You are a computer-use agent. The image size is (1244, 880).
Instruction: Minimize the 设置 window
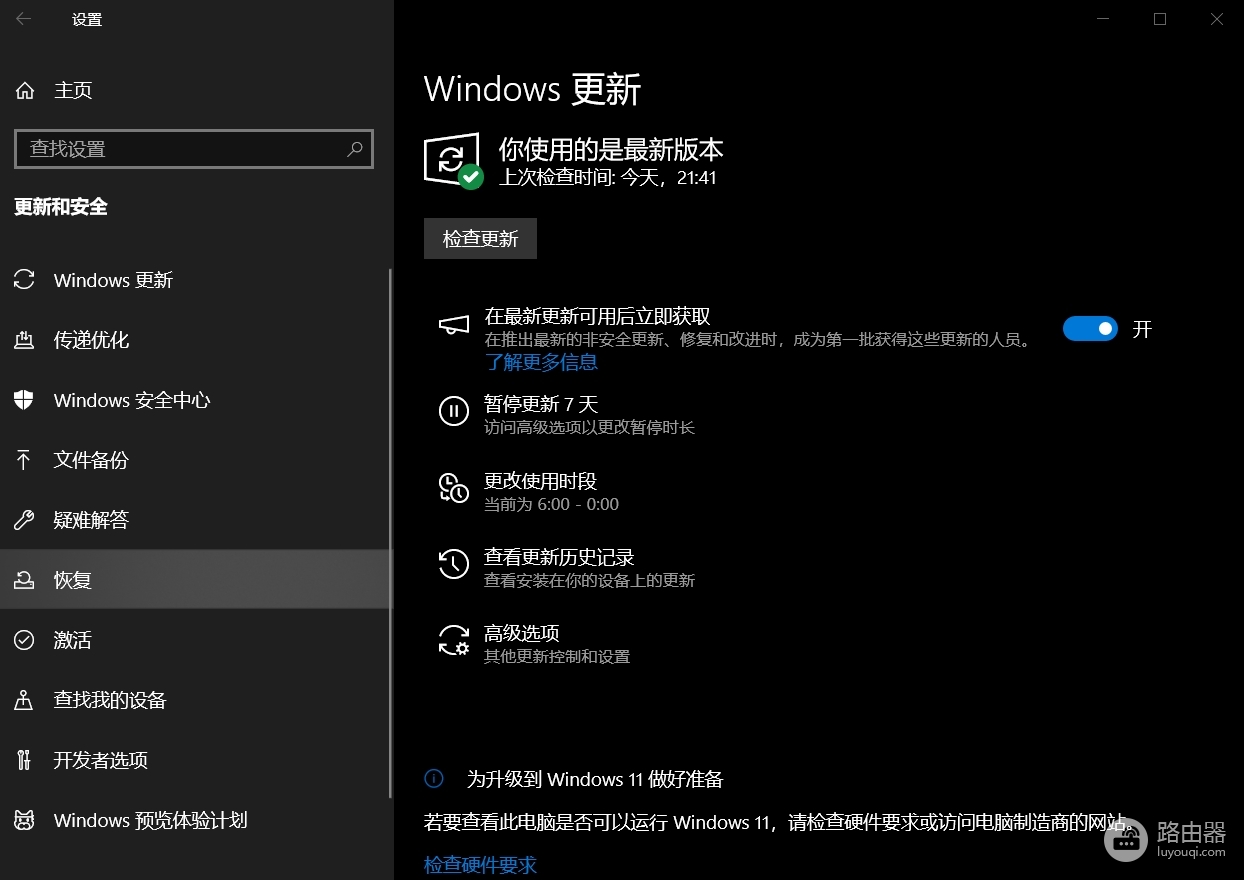1103,19
